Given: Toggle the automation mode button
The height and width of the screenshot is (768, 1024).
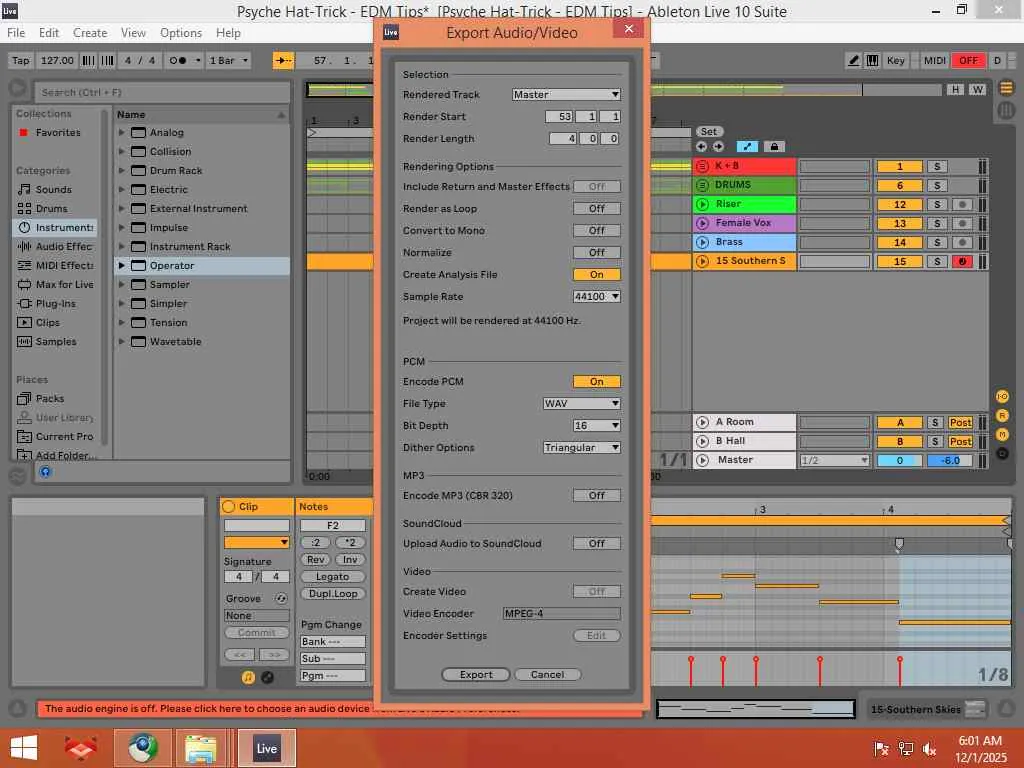Looking at the screenshot, I should coord(747,146).
